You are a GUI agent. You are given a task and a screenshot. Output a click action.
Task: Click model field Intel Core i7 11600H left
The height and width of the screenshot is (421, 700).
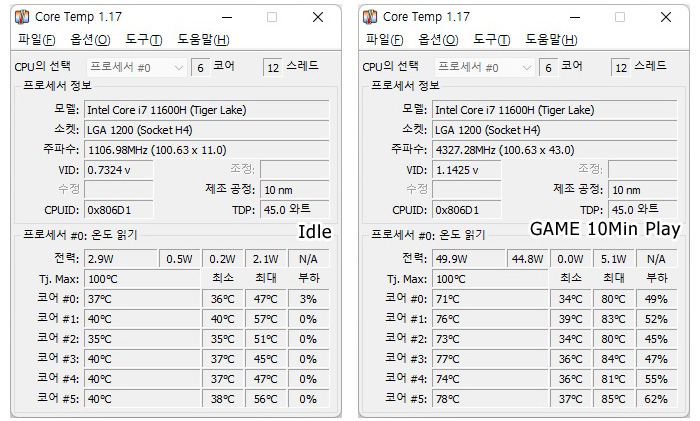(206, 110)
